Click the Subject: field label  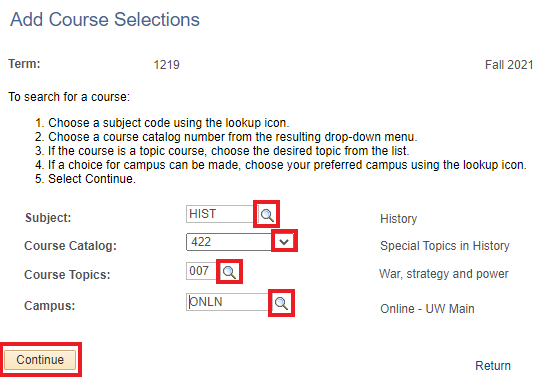[48, 218]
